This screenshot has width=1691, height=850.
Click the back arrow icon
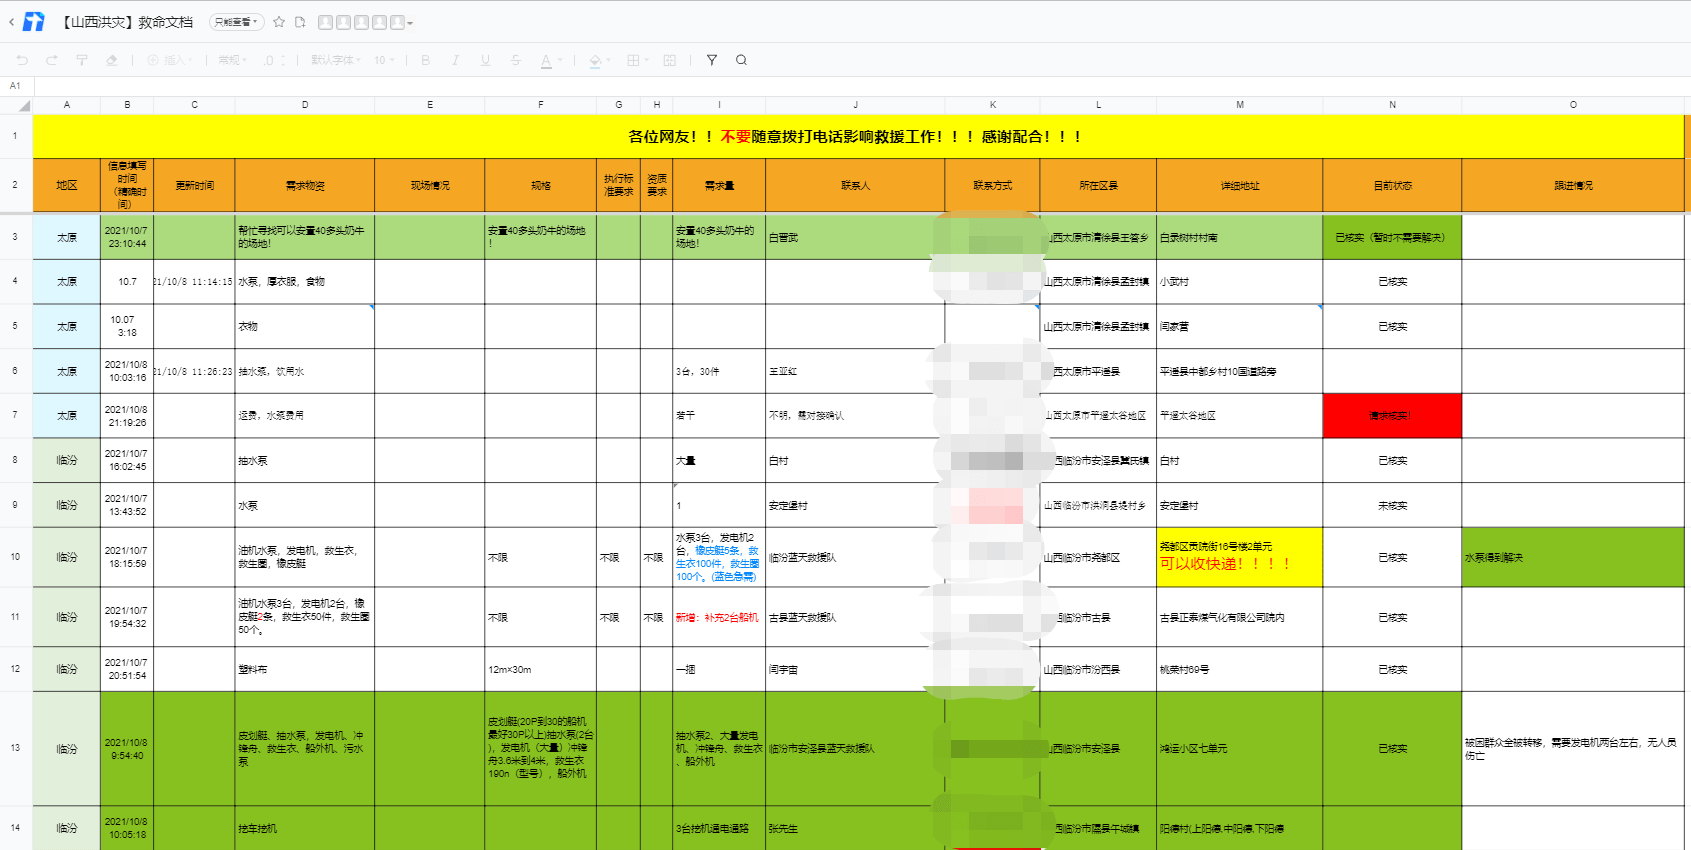[x=12, y=22]
